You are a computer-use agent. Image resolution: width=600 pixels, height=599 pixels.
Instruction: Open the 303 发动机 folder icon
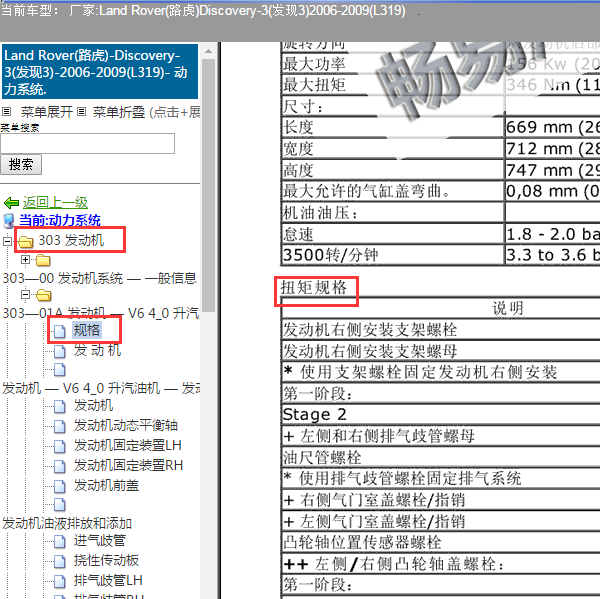[x=26, y=242]
